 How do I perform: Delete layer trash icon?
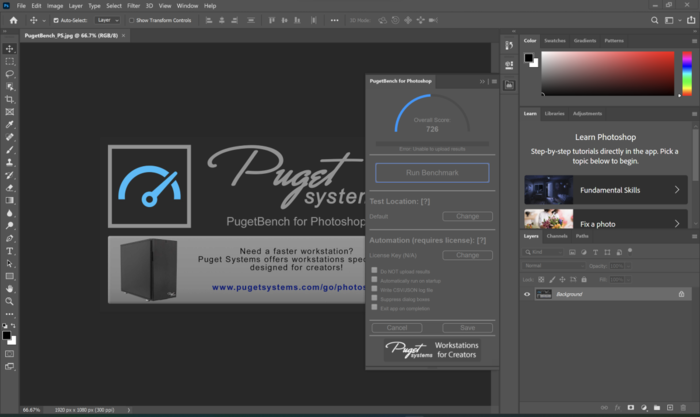pyautogui.click(x=683, y=407)
